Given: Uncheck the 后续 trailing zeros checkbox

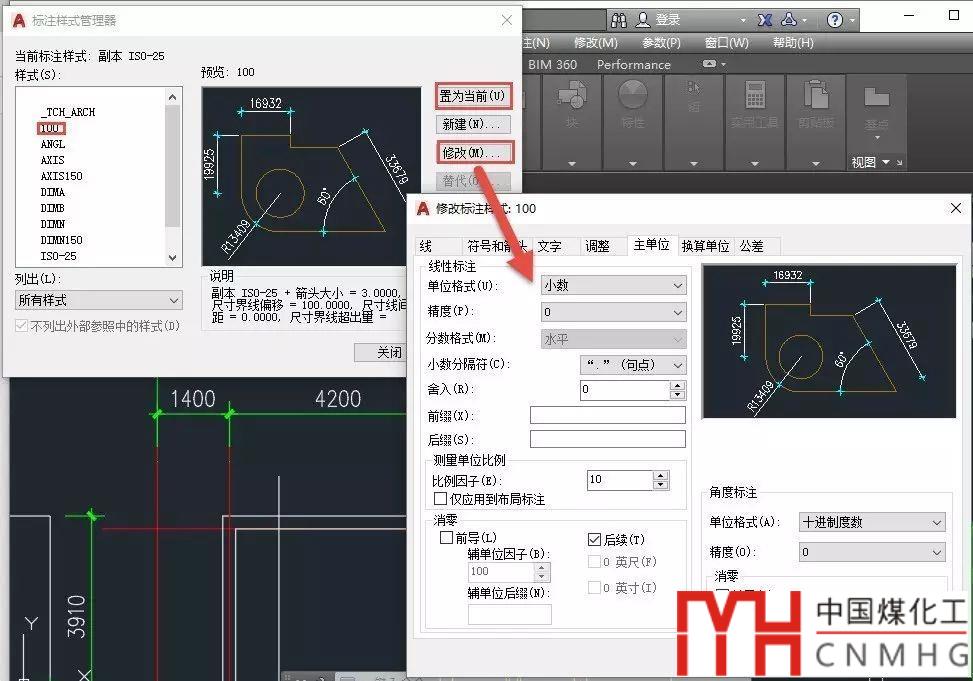Looking at the screenshot, I should [595, 539].
